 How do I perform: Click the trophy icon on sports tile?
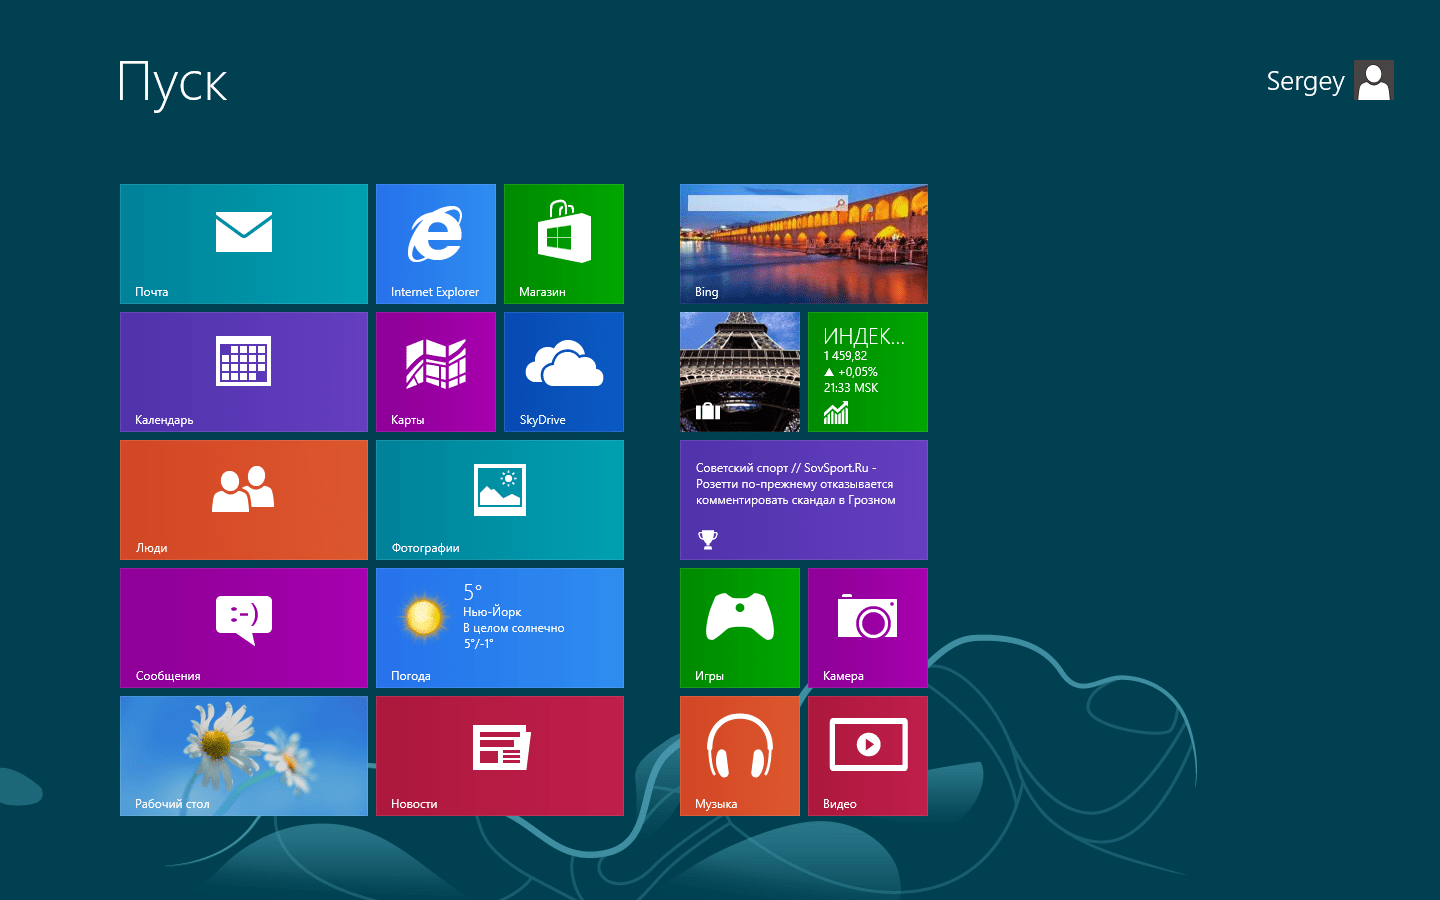click(x=708, y=539)
